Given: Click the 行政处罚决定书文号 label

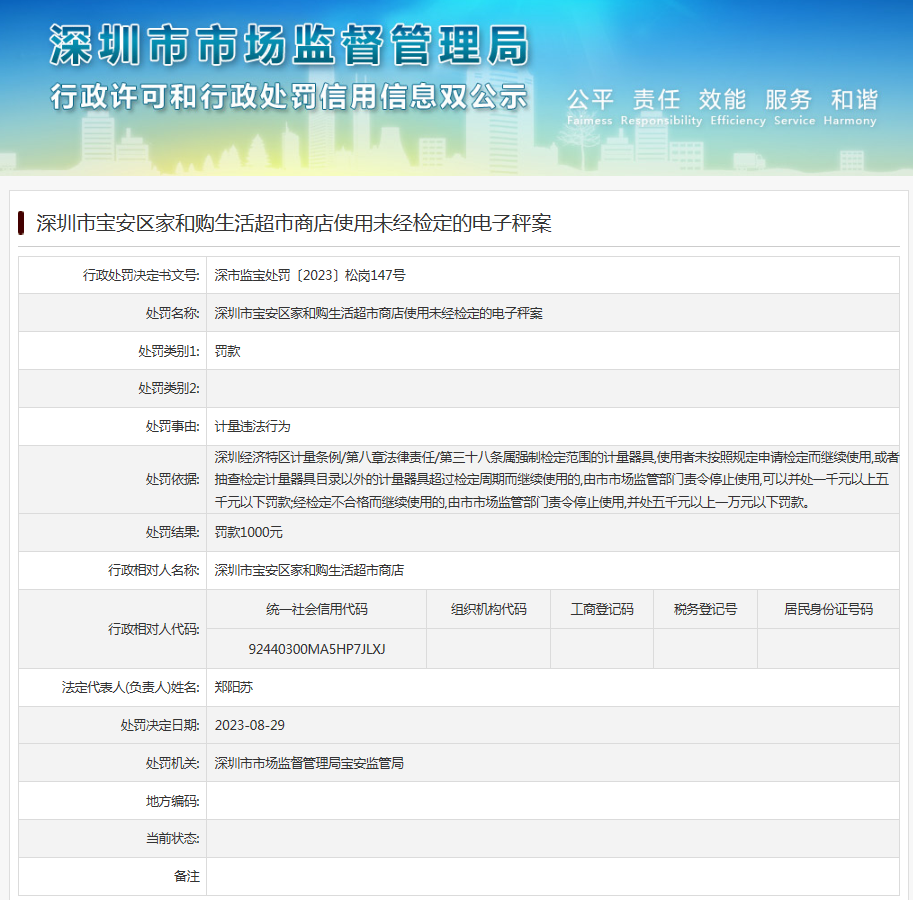Looking at the screenshot, I should [141, 275].
